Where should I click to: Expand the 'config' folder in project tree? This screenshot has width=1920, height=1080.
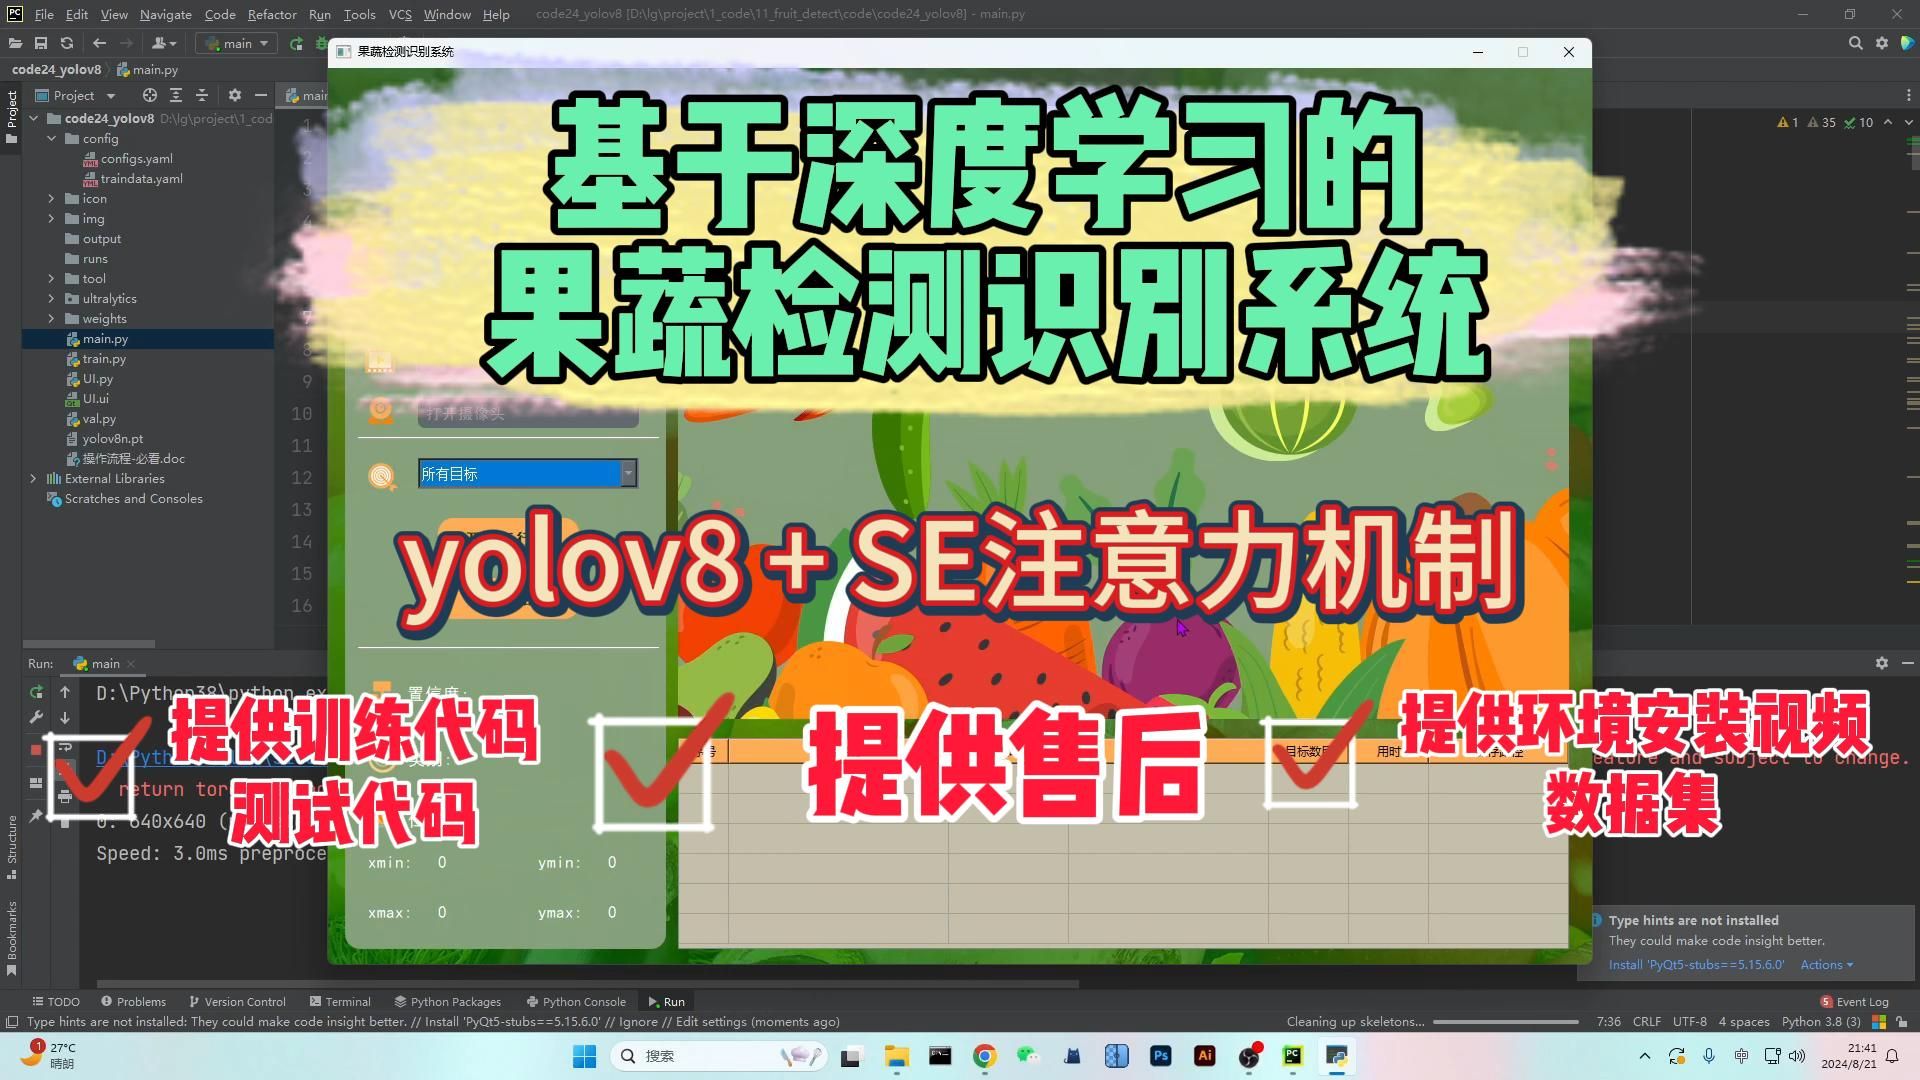click(51, 138)
